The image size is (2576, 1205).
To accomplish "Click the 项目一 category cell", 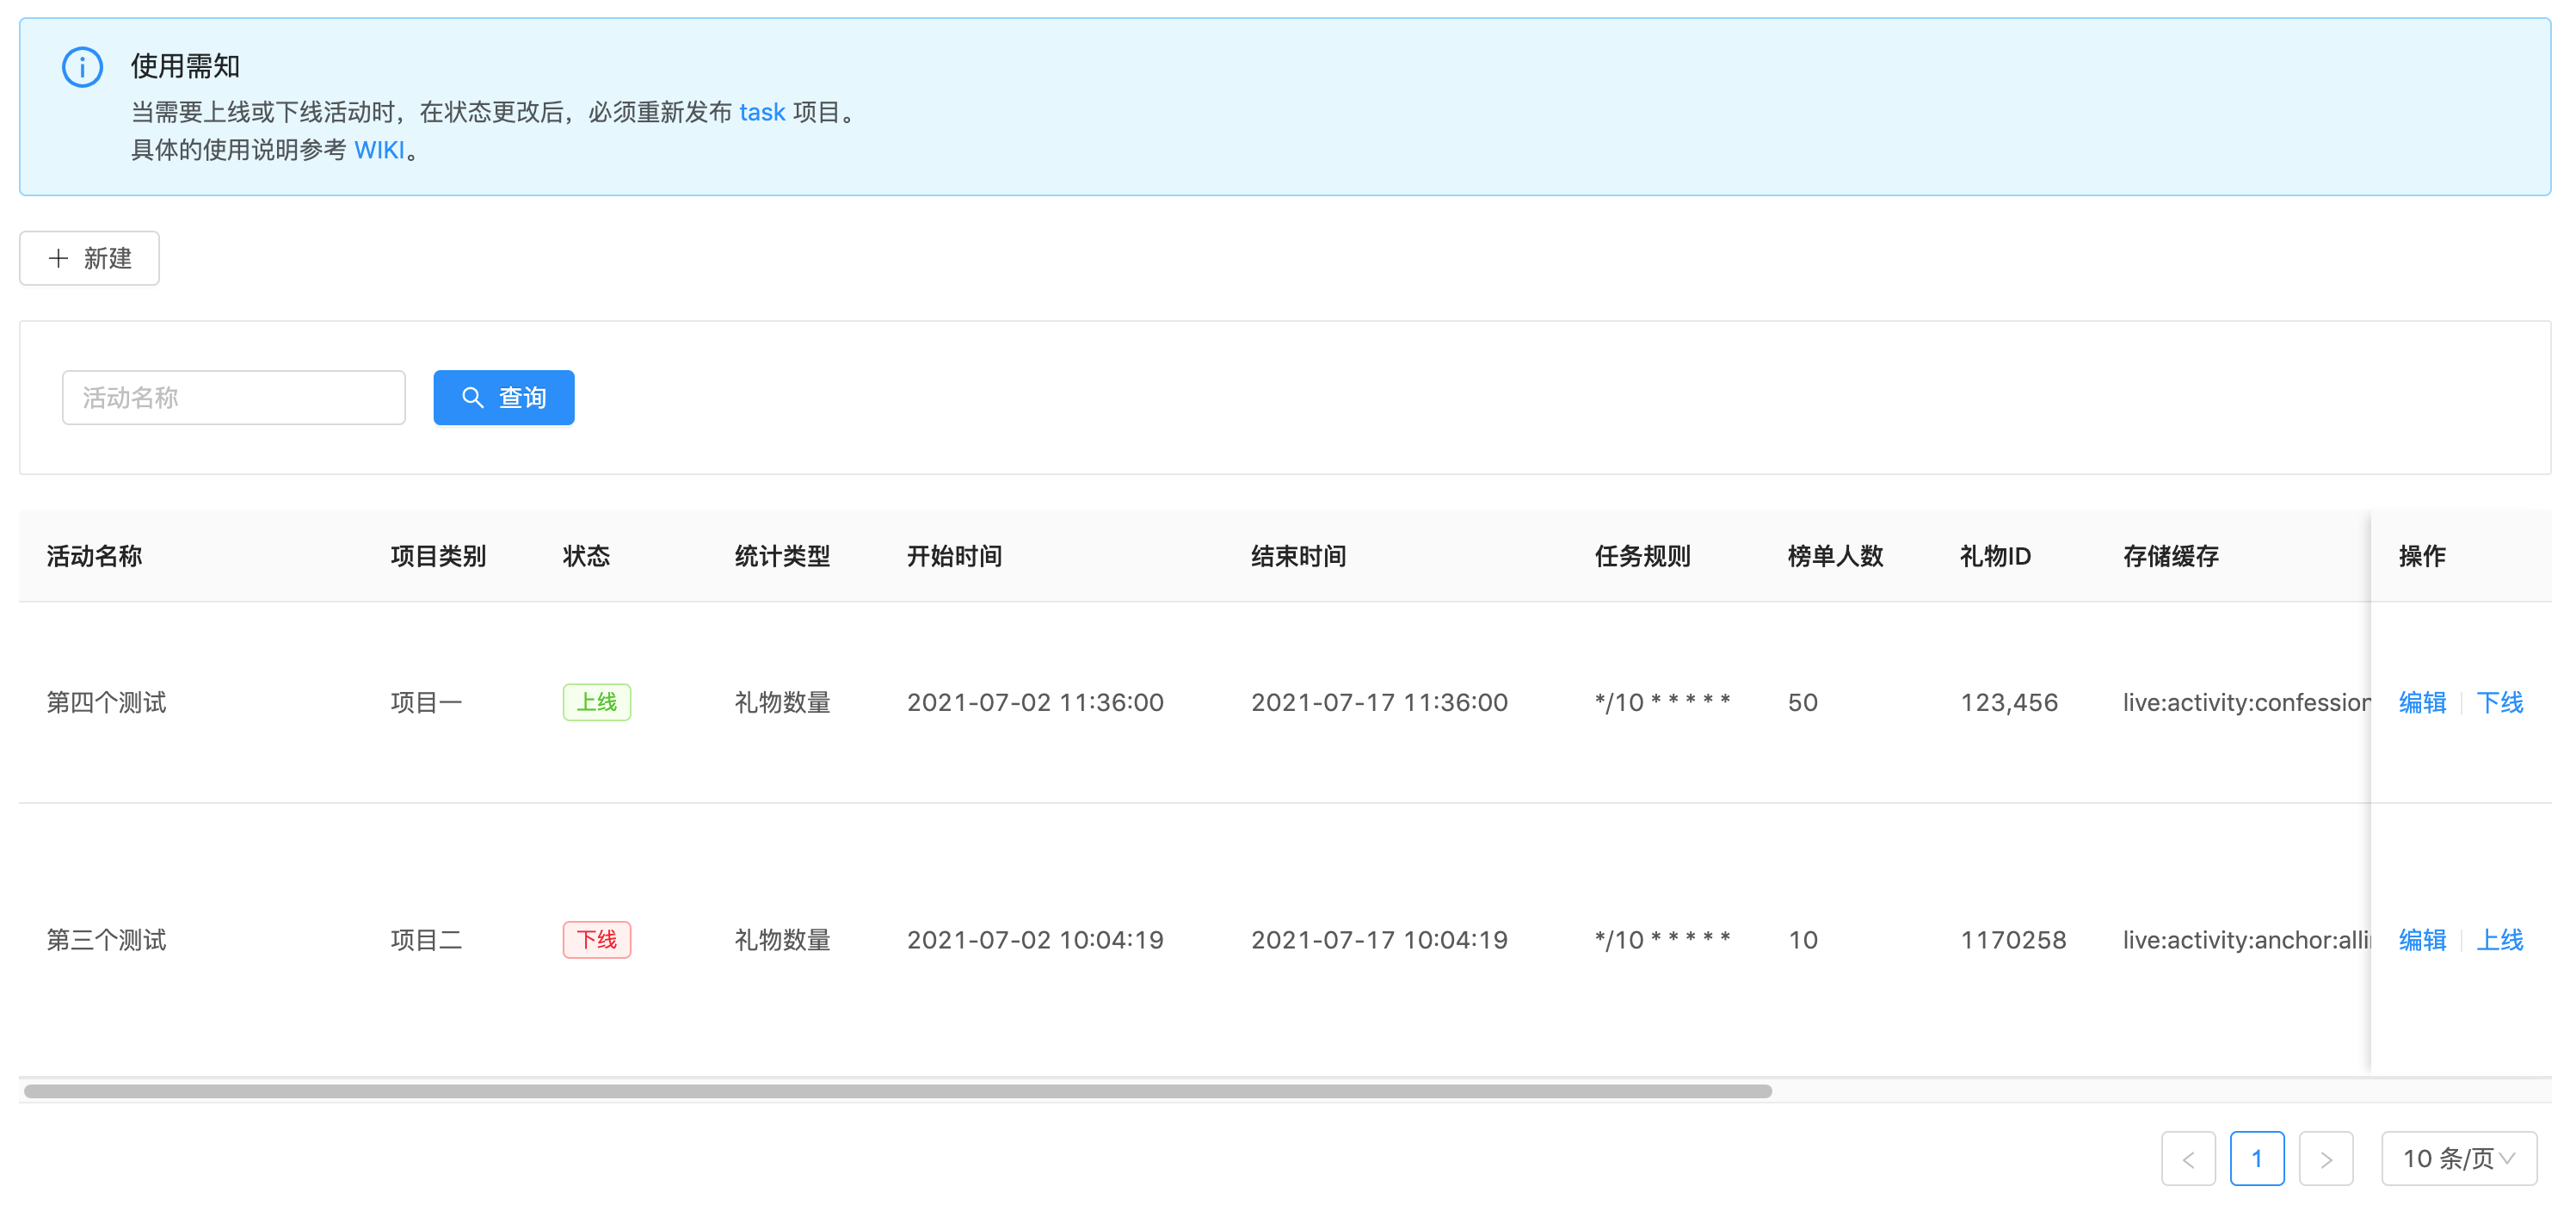I will [426, 703].
